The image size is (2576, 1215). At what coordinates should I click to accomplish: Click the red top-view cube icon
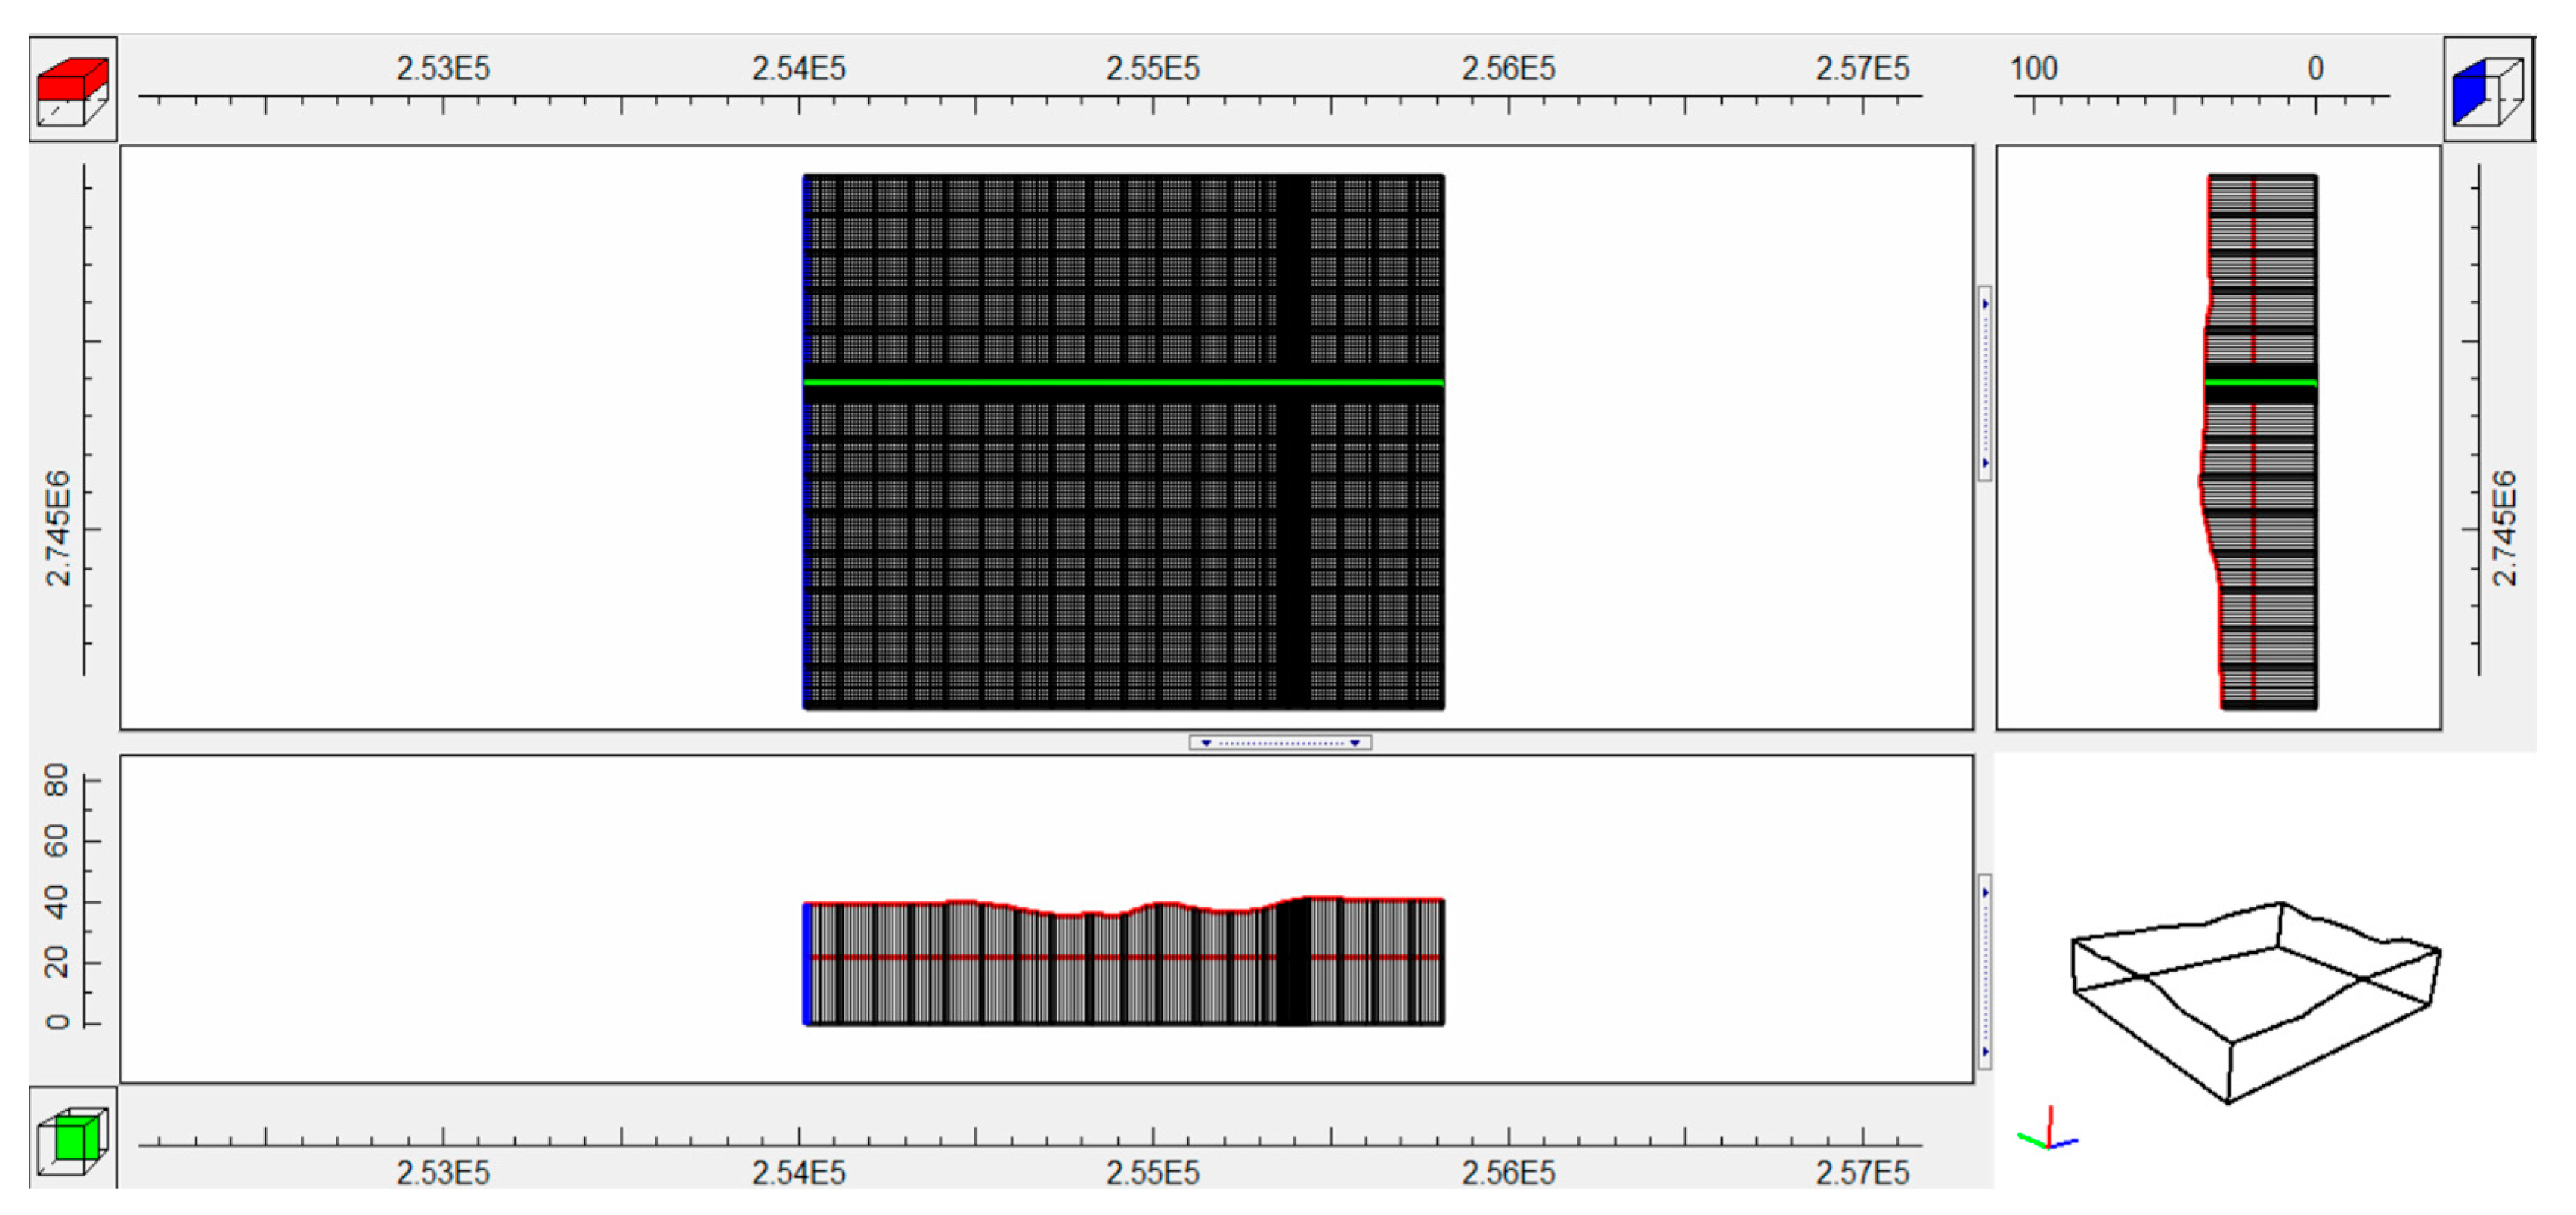tap(72, 89)
